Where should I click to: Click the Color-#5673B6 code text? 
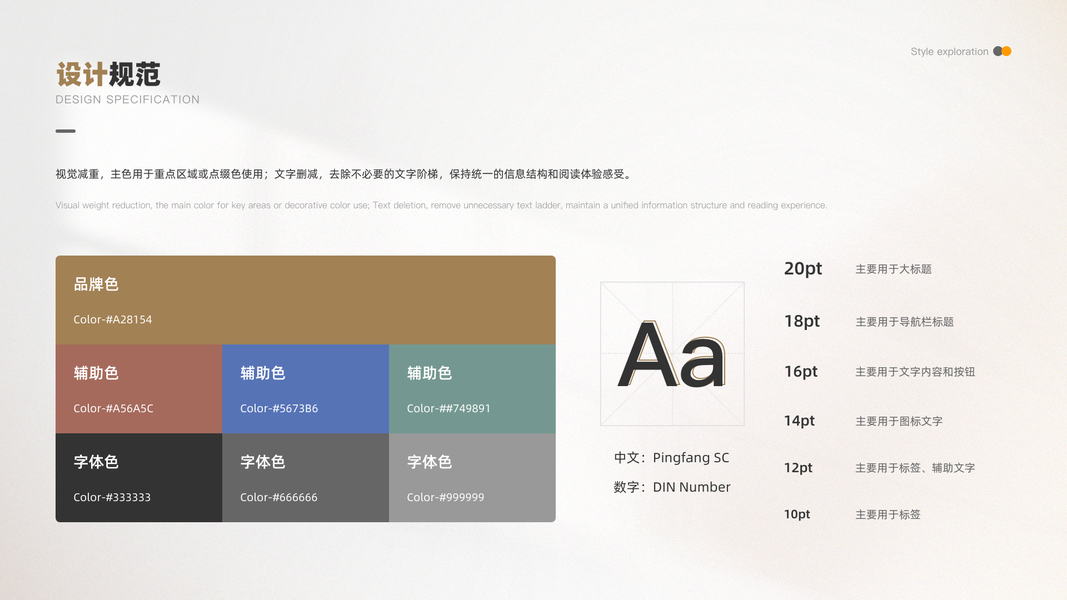279,409
